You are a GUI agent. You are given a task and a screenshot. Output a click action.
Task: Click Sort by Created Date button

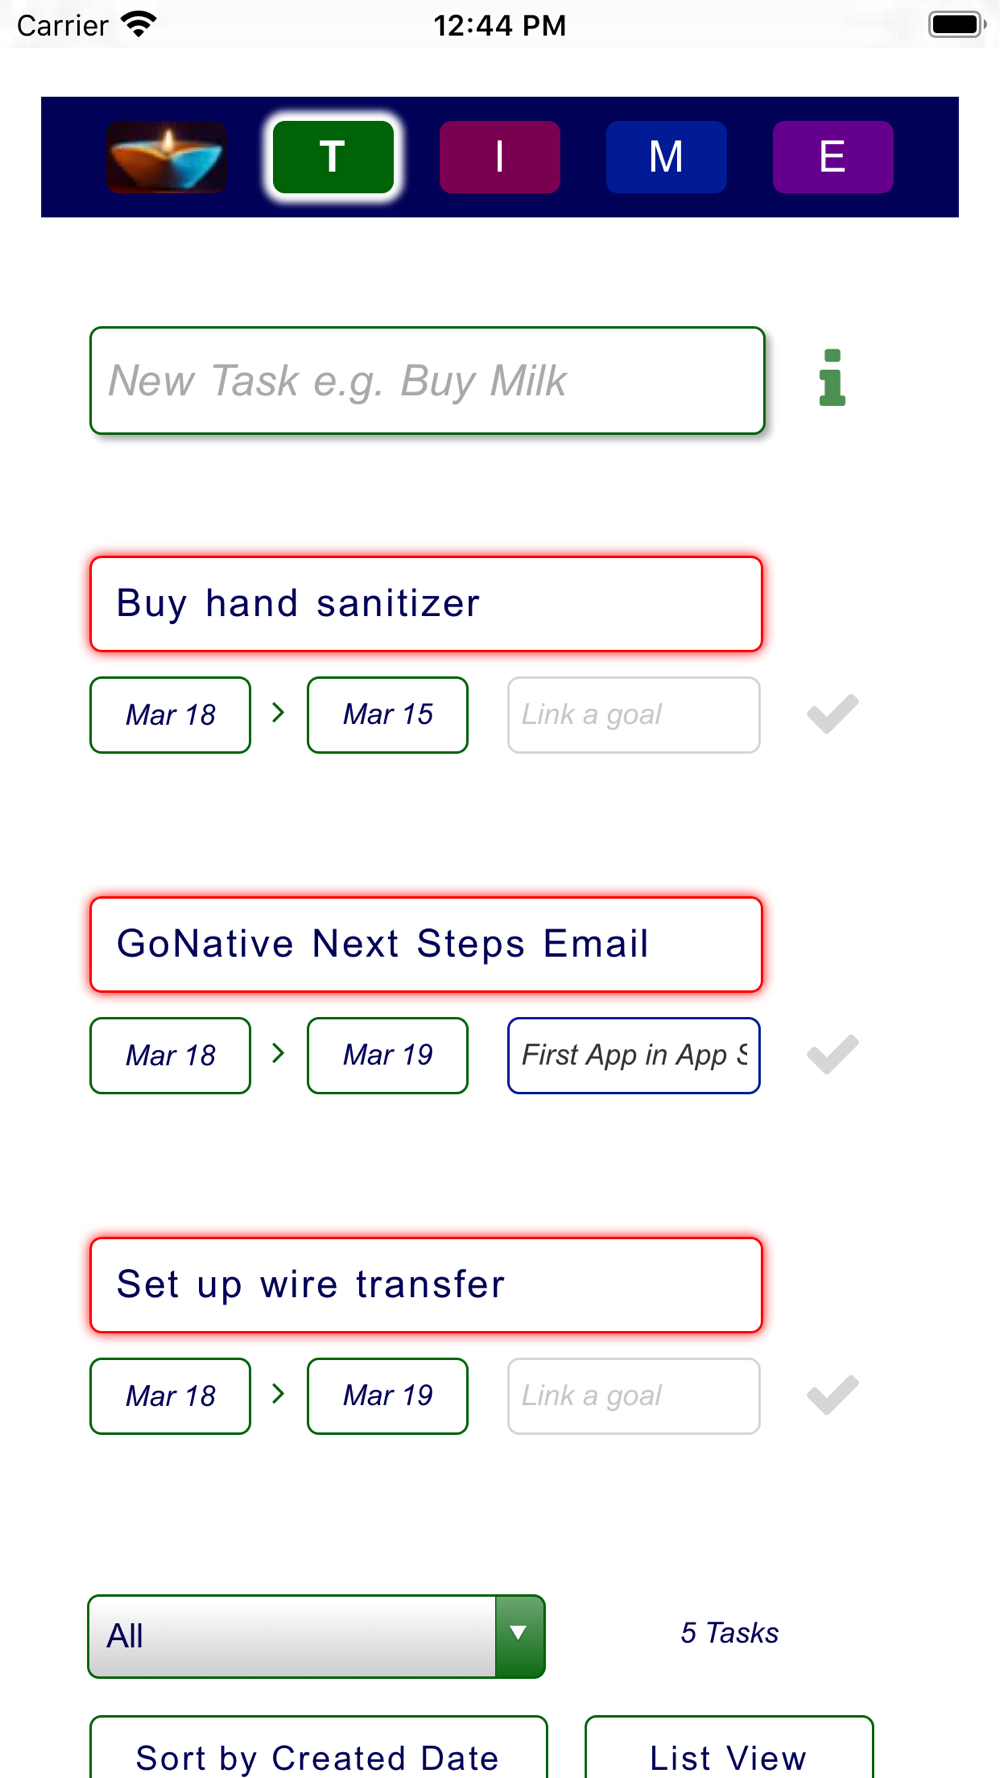[318, 1748]
